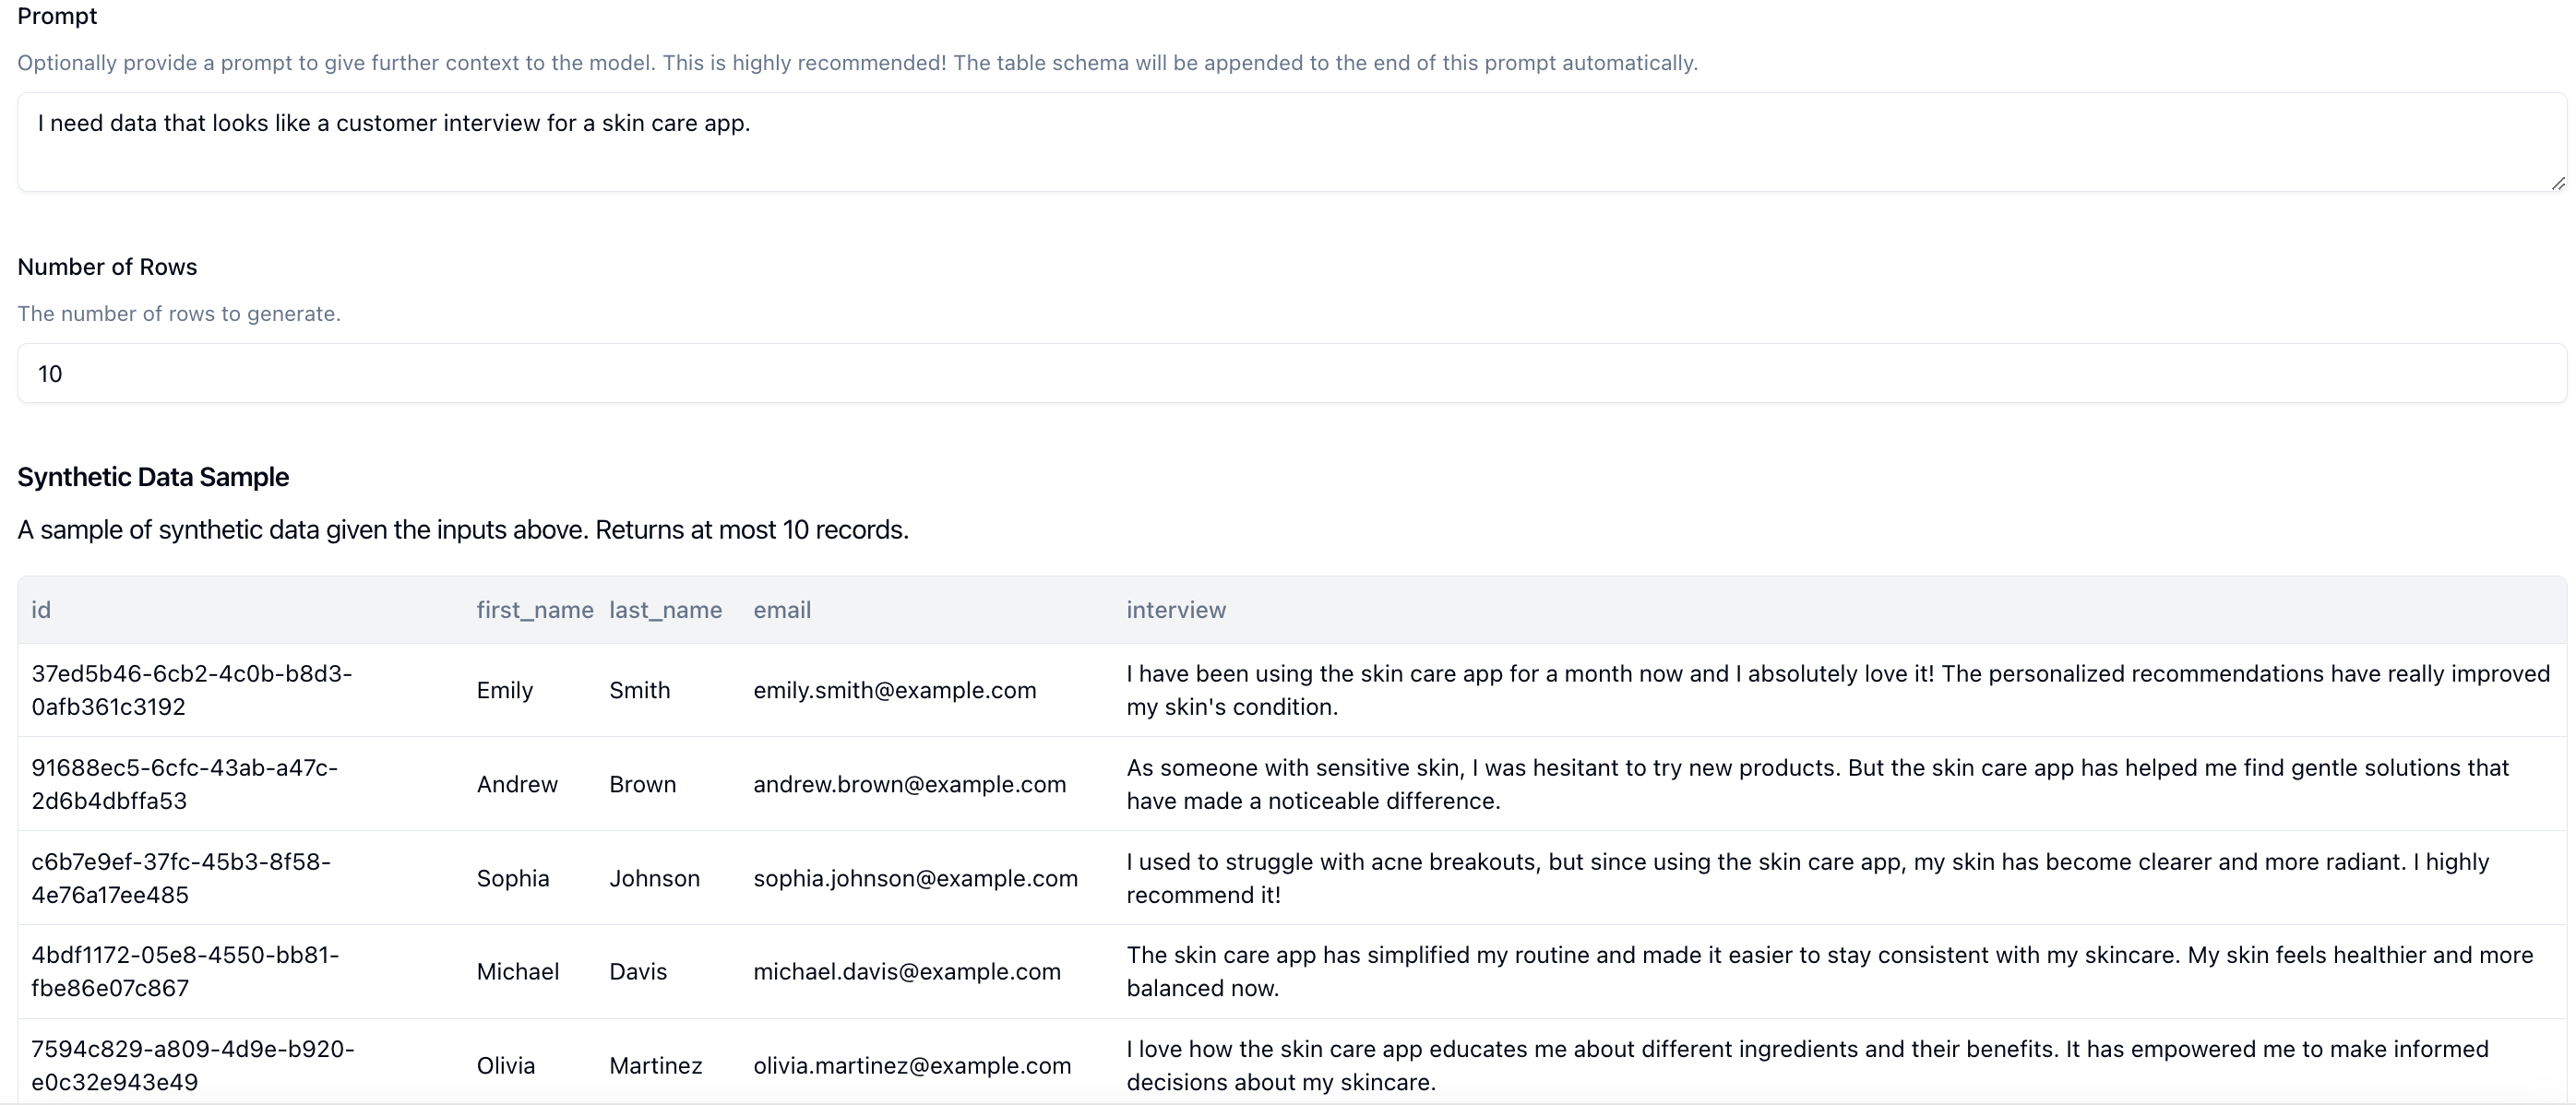Image resolution: width=2576 pixels, height=1105 pixels.
Task: Click sophia.johnson@example.com email cell
Action: [915, 878]
